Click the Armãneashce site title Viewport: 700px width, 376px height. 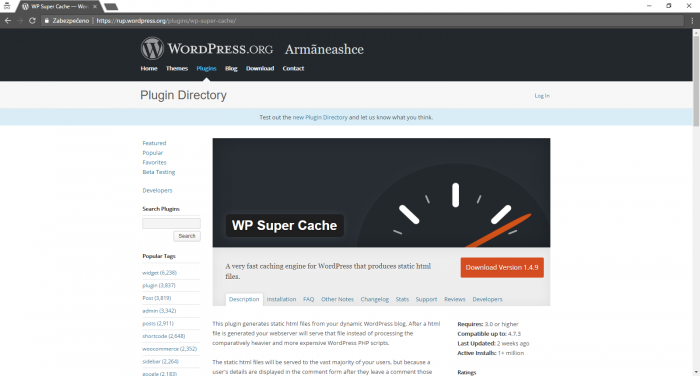[x=324, y=49]
